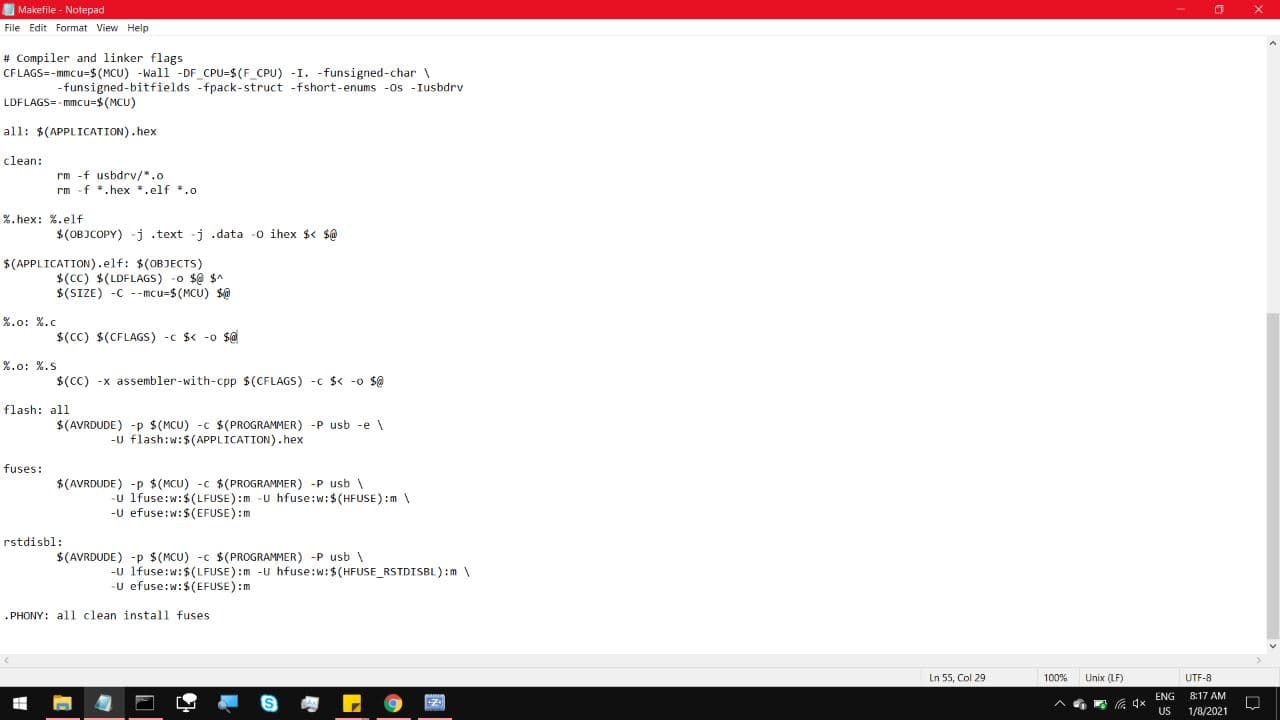Open the Edit menu
The height and width of the screenshot is (720, 1280).
(38, 28)
